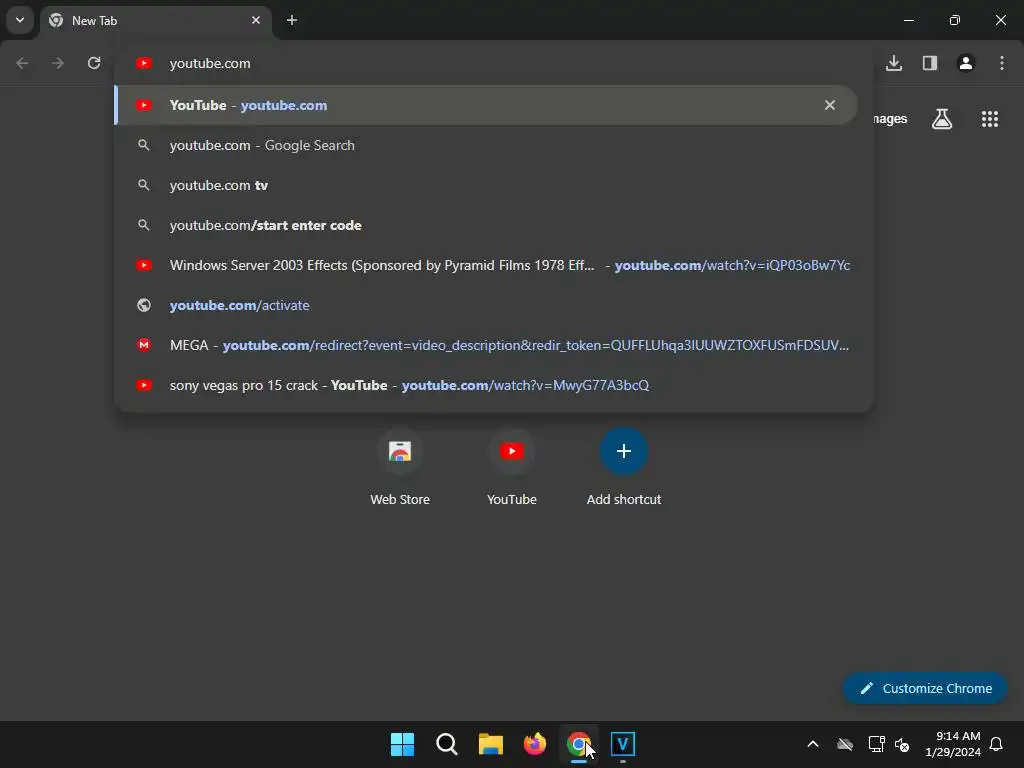
Task: Toggle the Chrome side panel
Action: coord(930,63)
